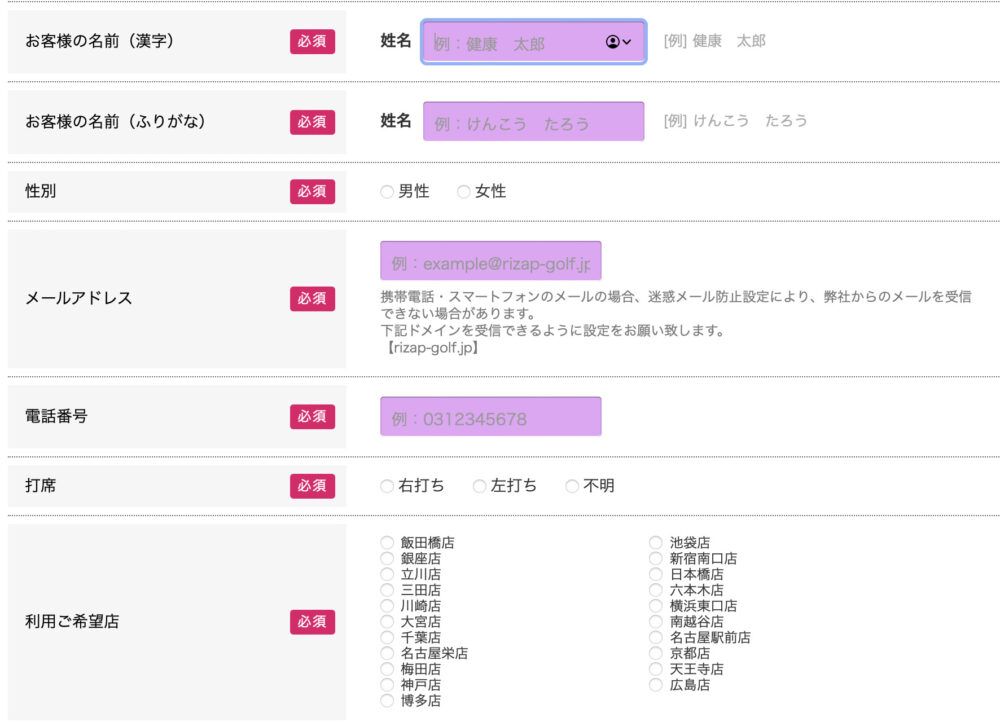
Task: Select 日本橋店 as preferred store
Action: coord(656,574)
